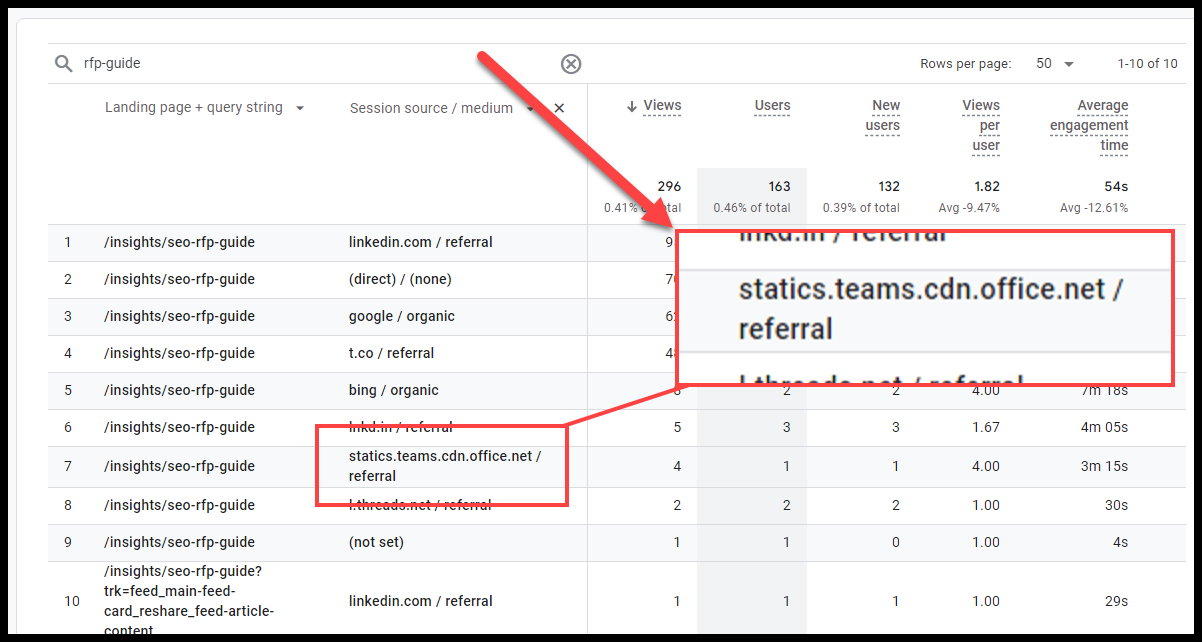
Task: Clear the rfp-guide search with X icon
Action: [570, 64]
